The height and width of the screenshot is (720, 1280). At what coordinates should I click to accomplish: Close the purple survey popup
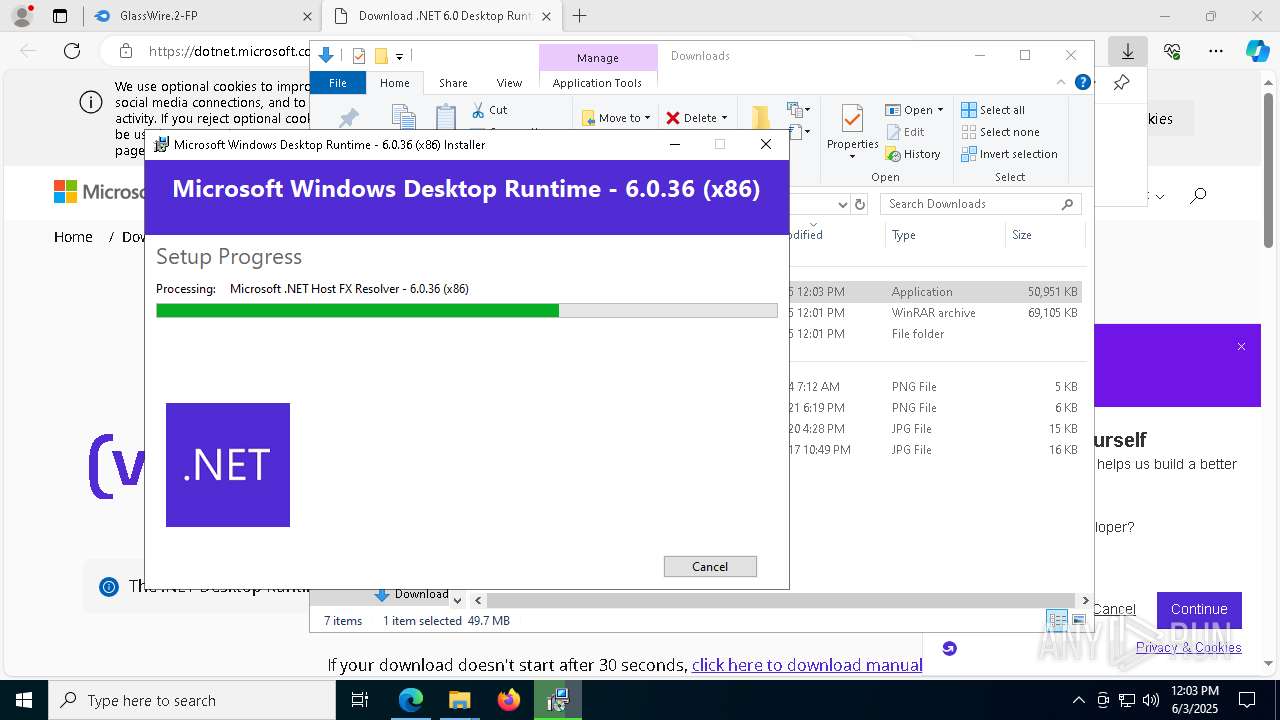tap(1241, 347)
